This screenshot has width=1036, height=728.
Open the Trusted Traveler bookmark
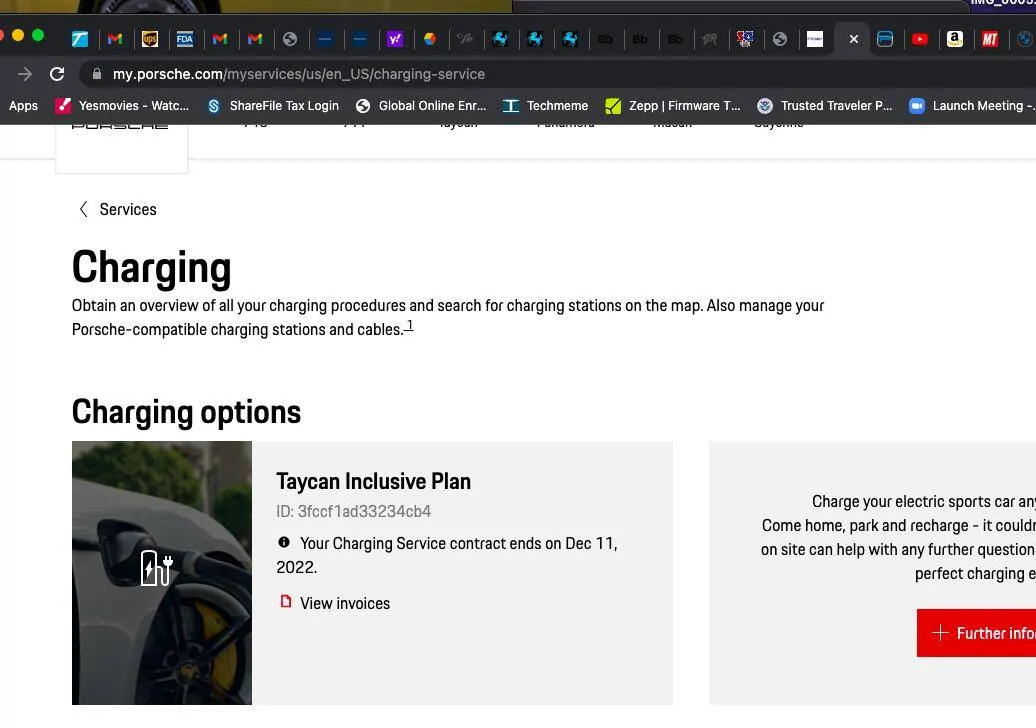(x=825, y=106)
